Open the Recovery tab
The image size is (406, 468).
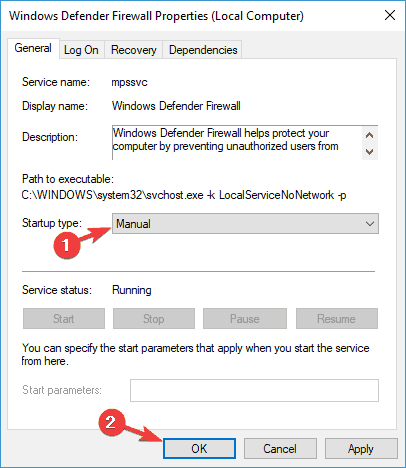pos(134,50)
